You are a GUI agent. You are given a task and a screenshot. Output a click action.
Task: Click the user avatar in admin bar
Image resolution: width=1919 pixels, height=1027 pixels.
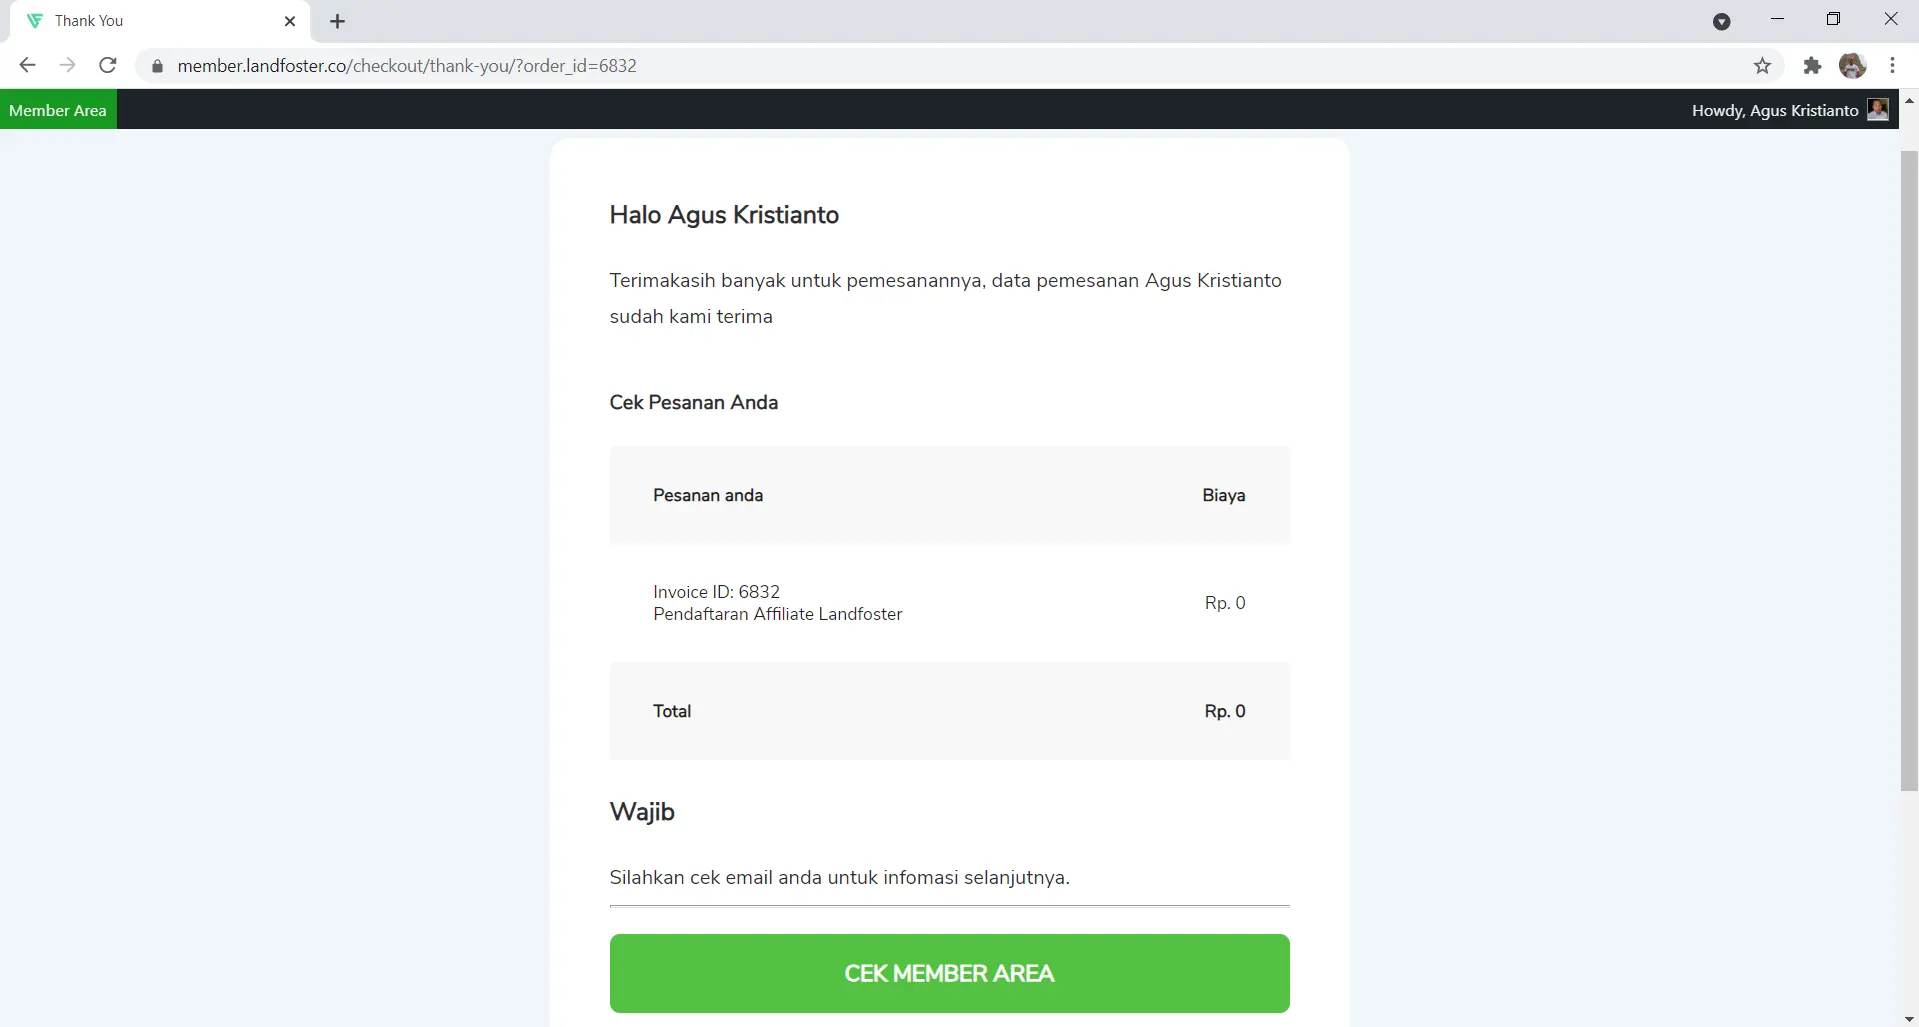pos(1878,110)
